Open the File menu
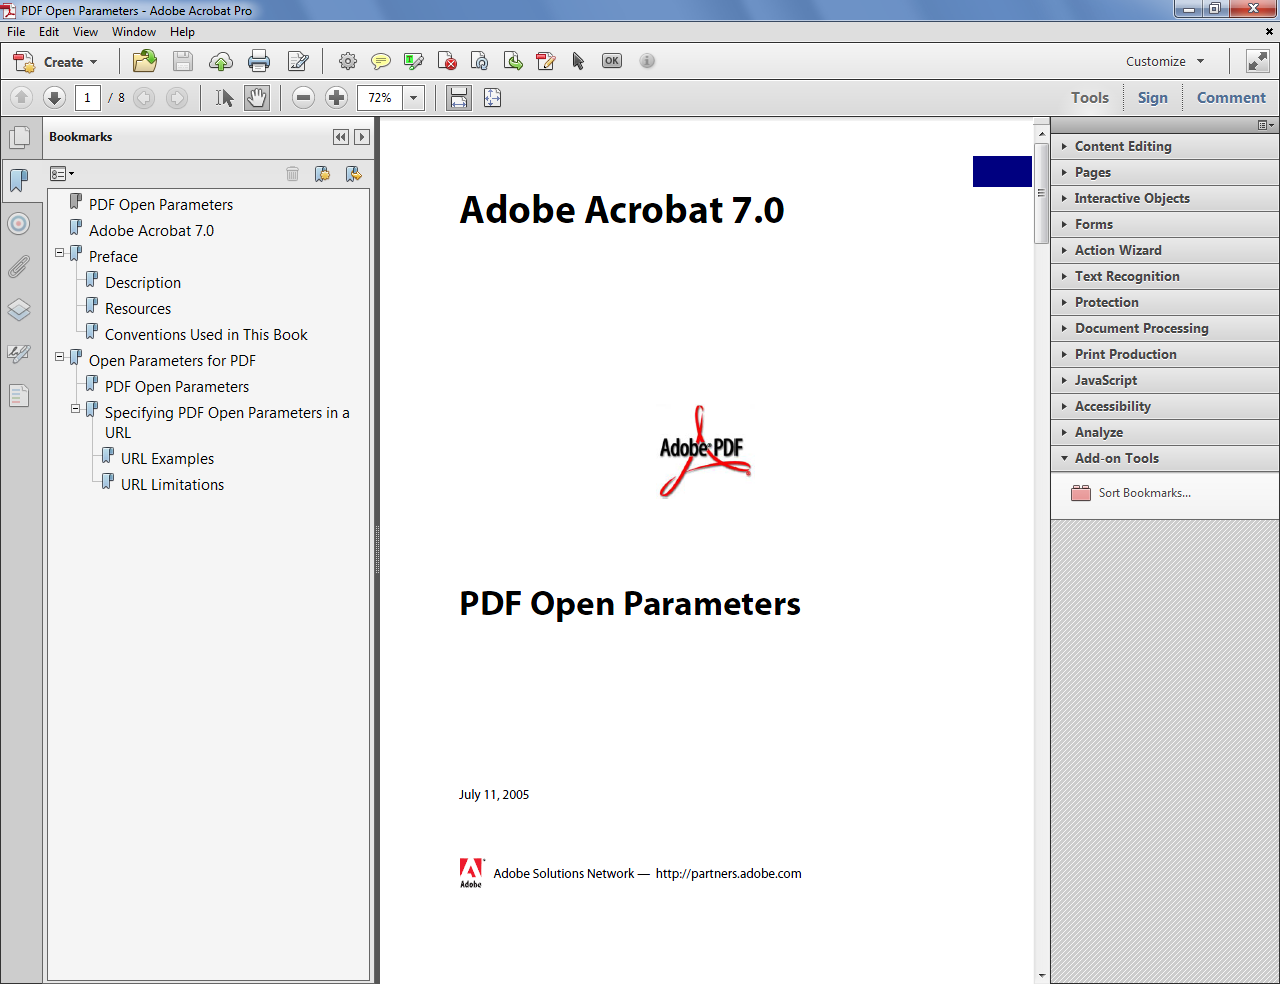Screen dimensions: 1280x984 pos(16,32)
